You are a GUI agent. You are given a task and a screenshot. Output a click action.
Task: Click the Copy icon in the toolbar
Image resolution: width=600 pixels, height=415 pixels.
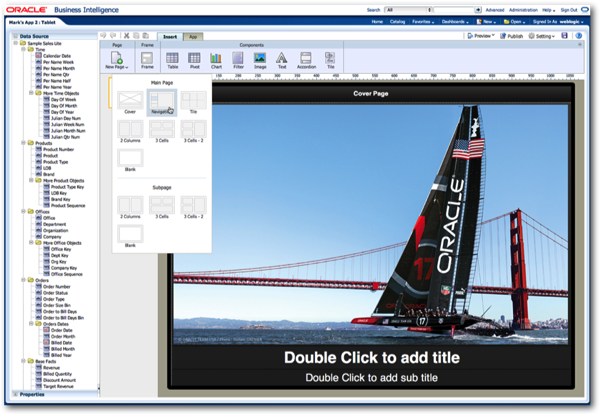coord(136,36)
